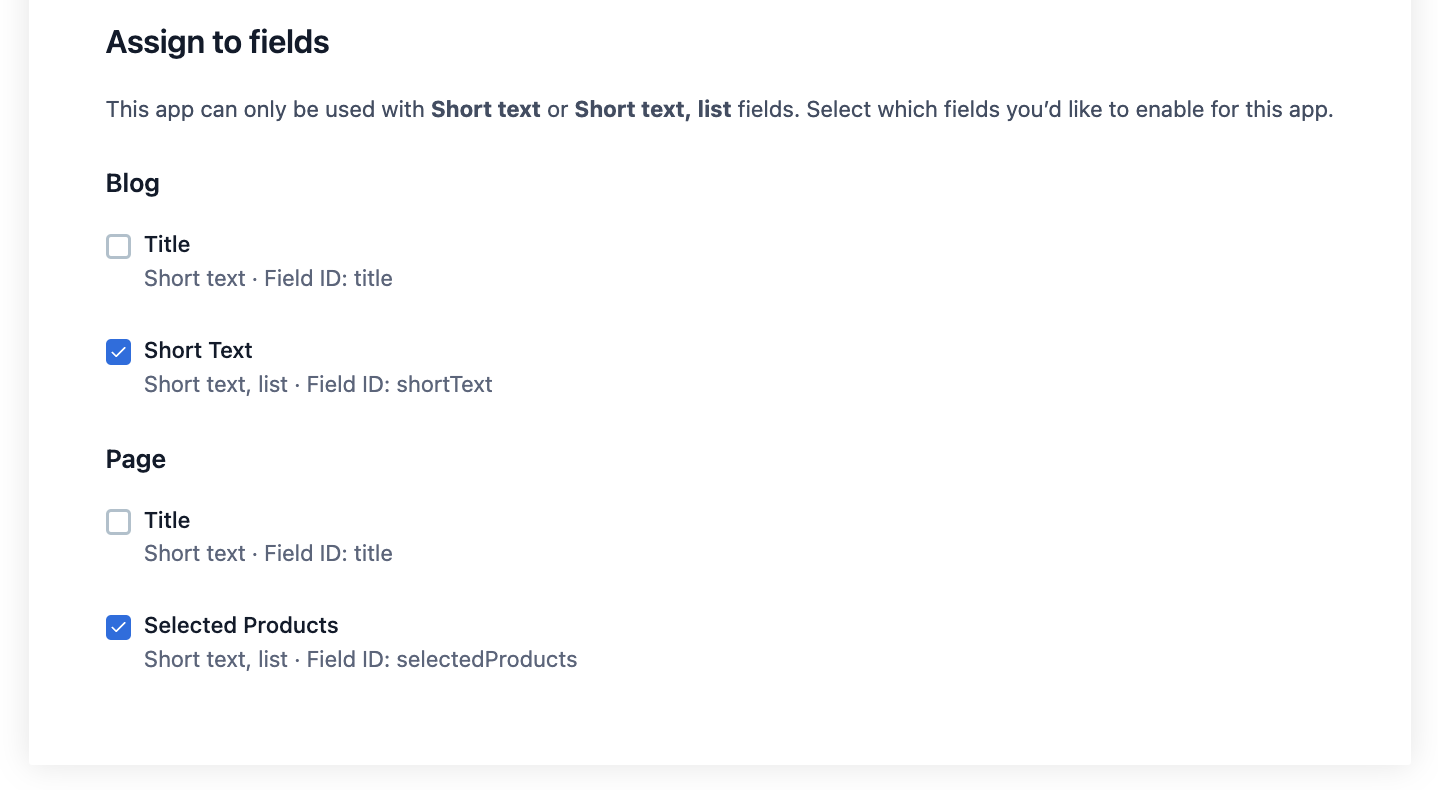This screenshot has height=790, width=1438.
Task: Click 'Field ID: title' text under Blog
Action: pos(328,278)
